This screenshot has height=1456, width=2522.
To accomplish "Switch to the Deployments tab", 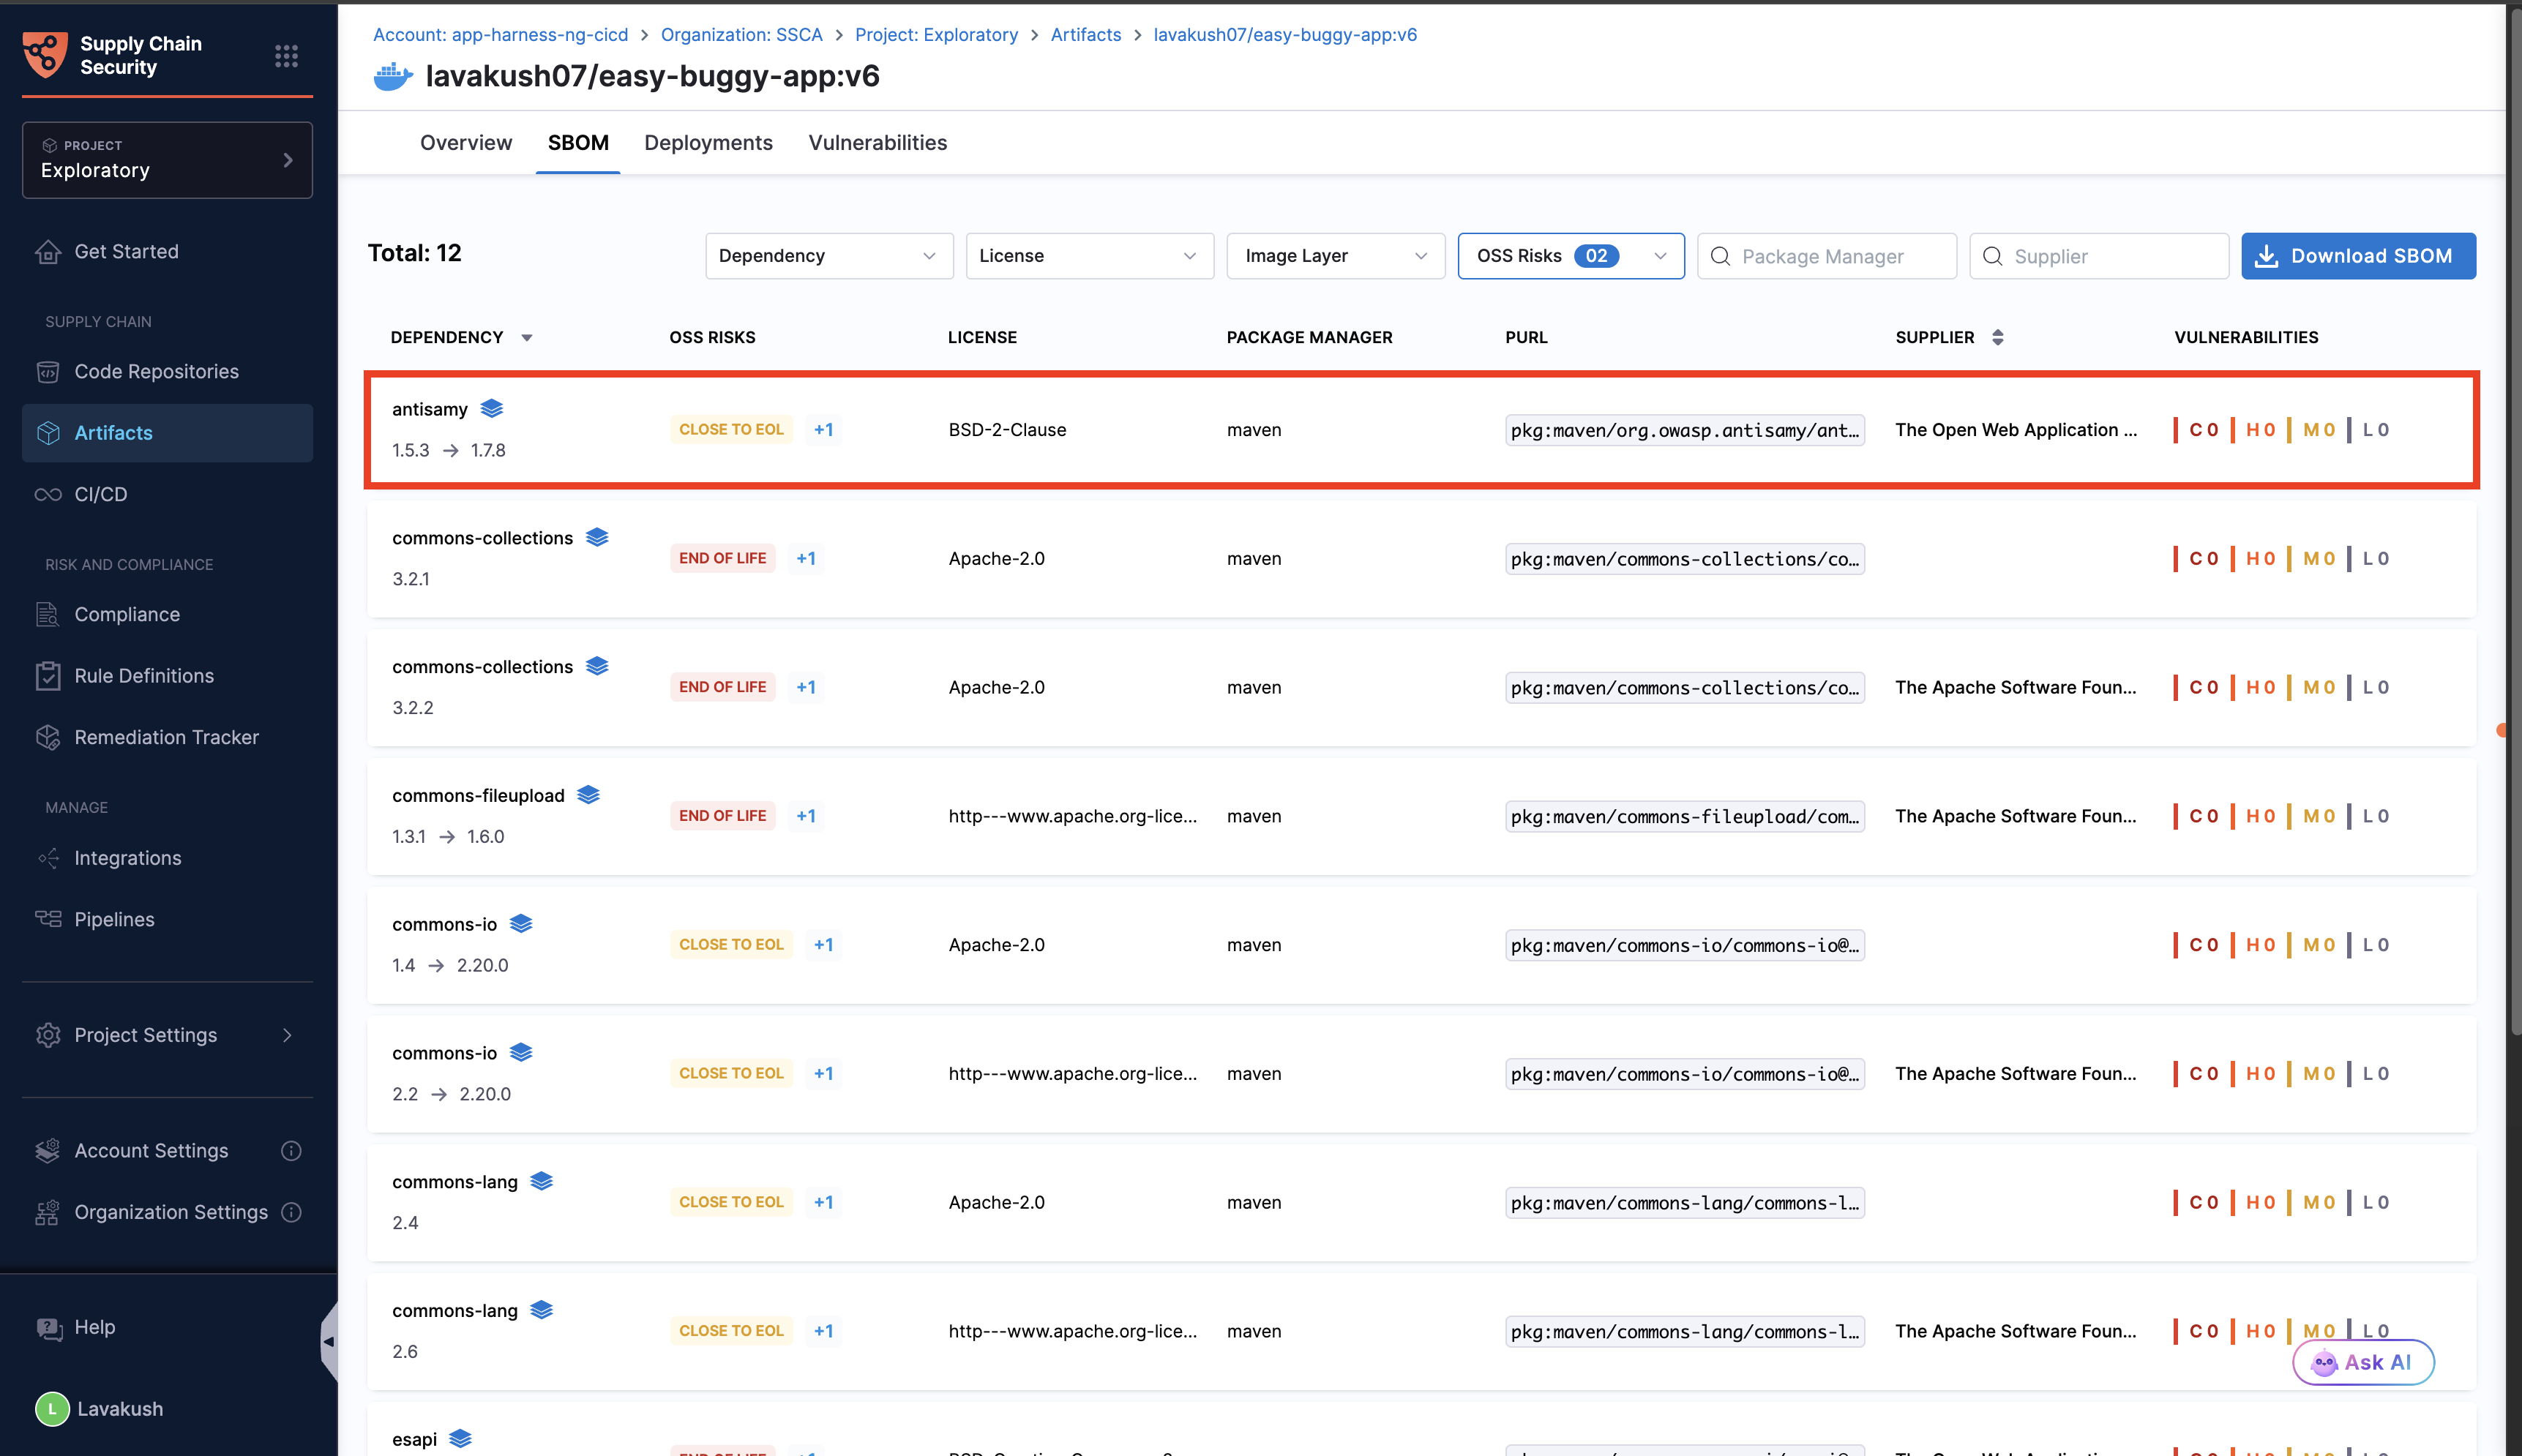I will pos(708,142).
